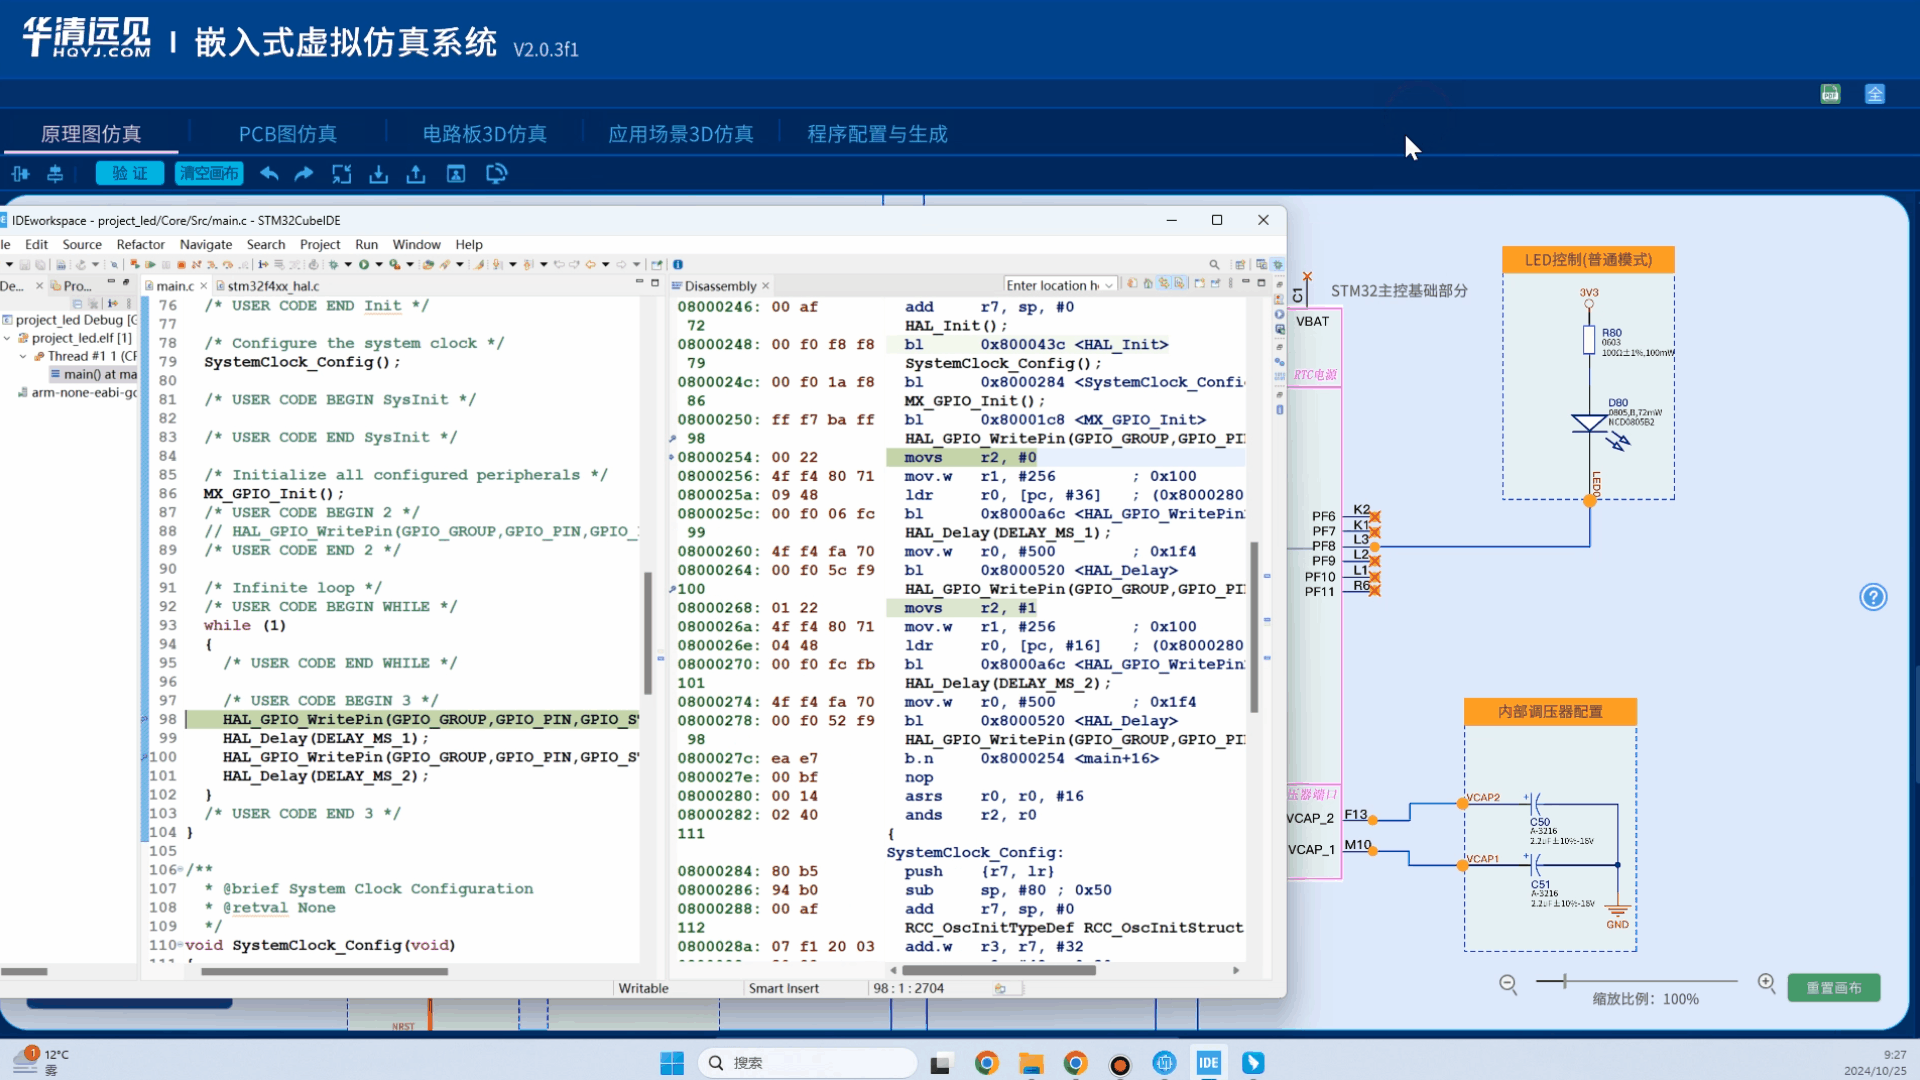Image resolution: width=1920 pixels, height=1080 pixels.
Task: Click the undo arrow in canvas toolbar
Action: pos(269,174)
